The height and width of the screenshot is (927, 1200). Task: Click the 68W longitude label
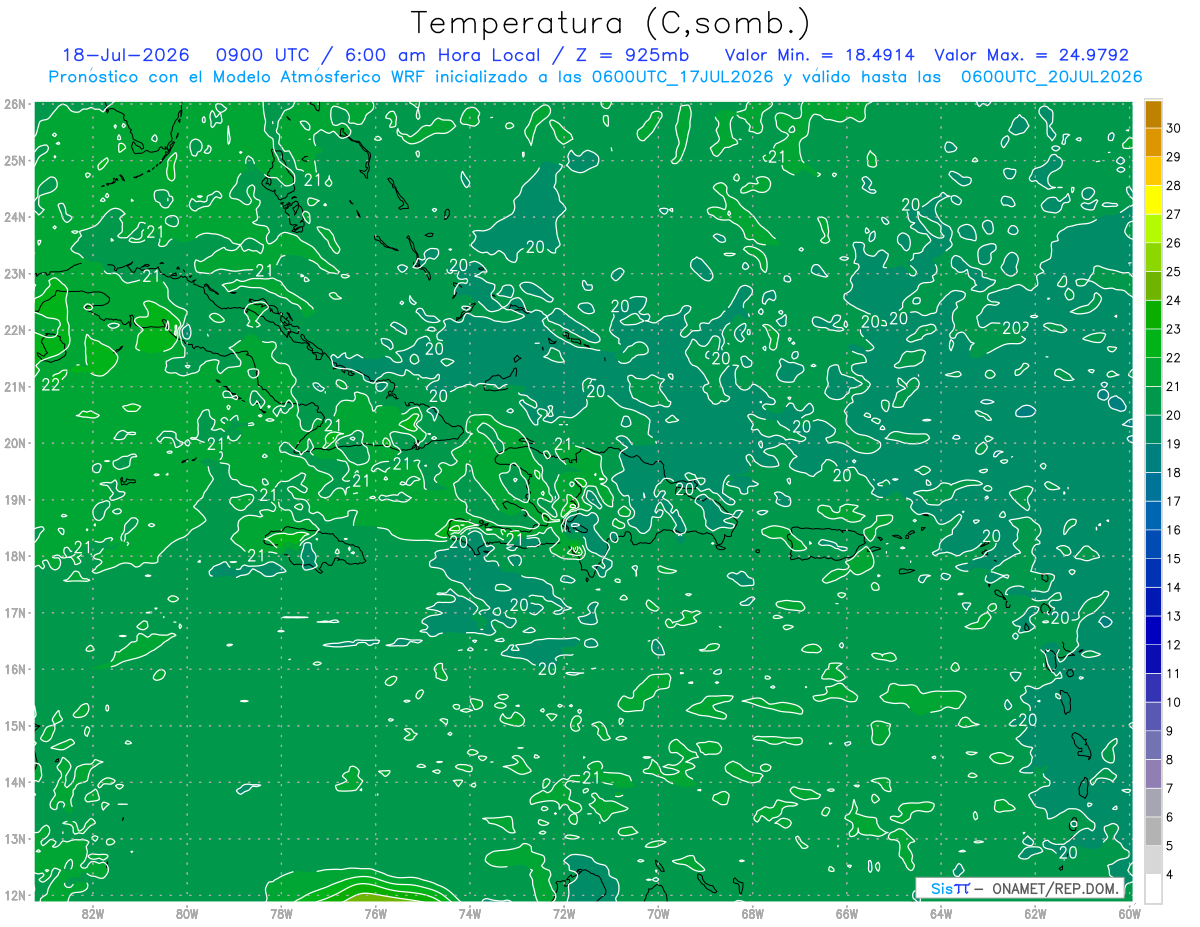coord(753,913)
